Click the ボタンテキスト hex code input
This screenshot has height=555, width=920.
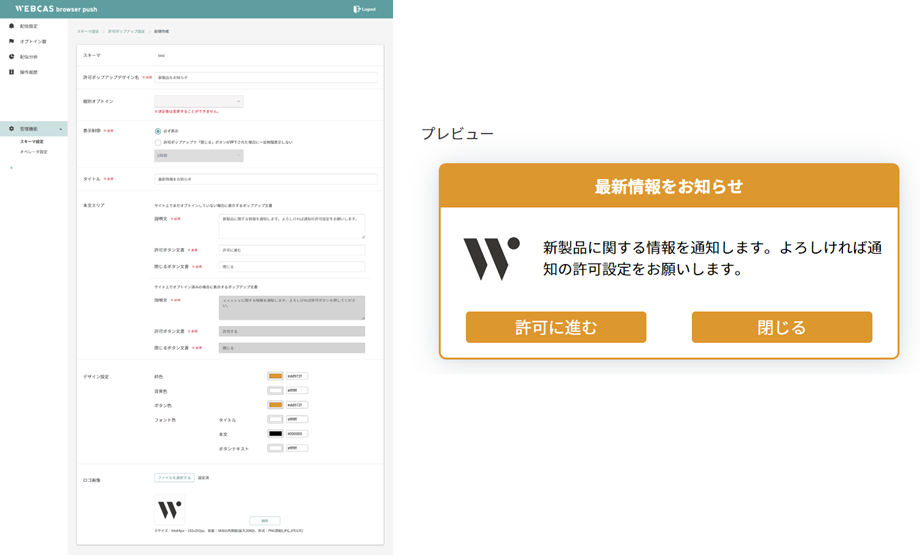coord(297,448)
